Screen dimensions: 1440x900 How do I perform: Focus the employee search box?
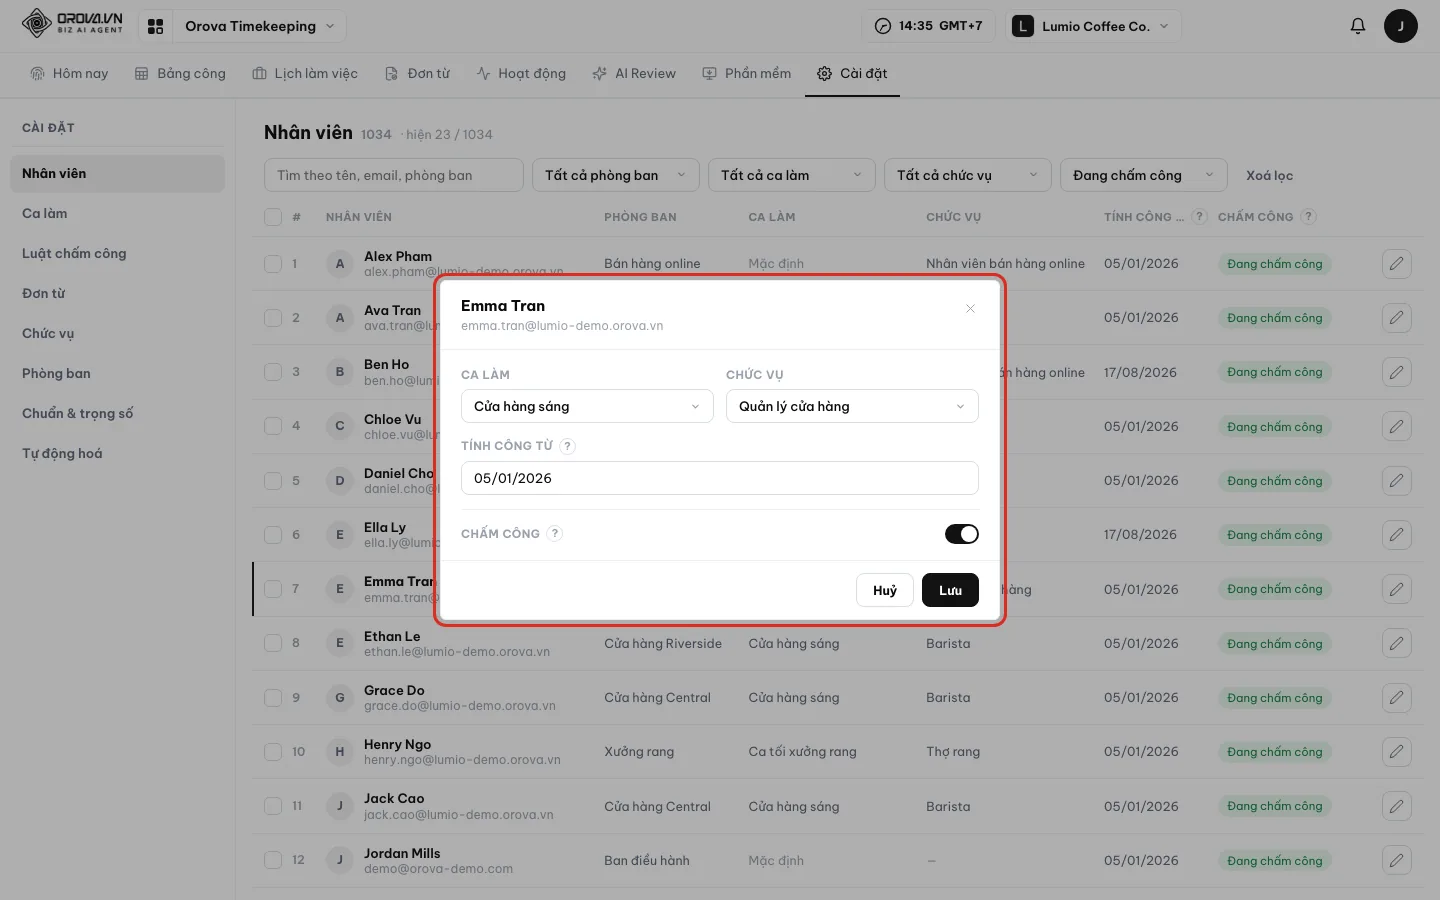tap(394, 175)
